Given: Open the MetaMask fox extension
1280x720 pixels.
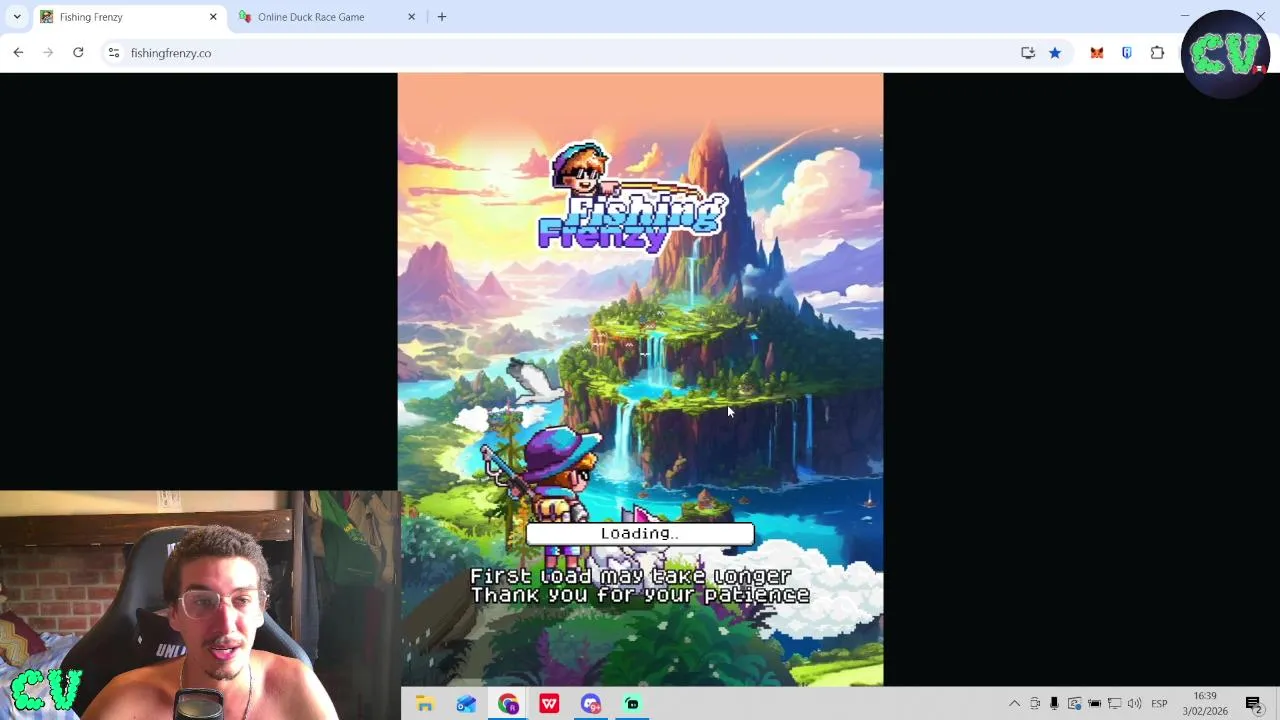Looking at the screenshot, I should (x=1097, y=53).
